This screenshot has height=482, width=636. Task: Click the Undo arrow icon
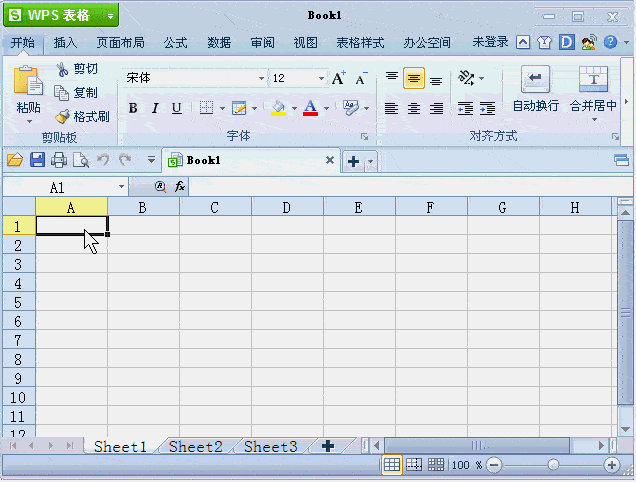[x=103, y=159]
